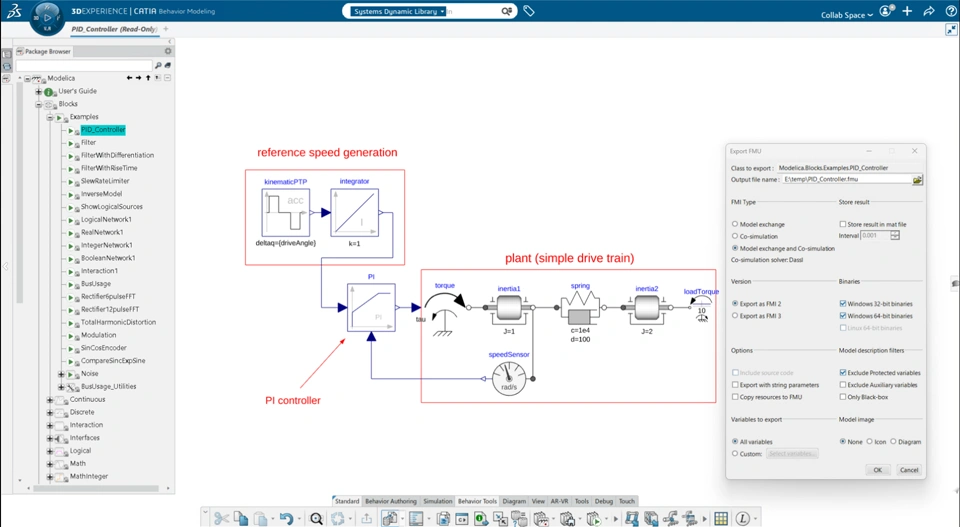This screenshot has width=960, height=527.
Task: Click the speedSensor component in the diagram
Action: tap(509, 379)
